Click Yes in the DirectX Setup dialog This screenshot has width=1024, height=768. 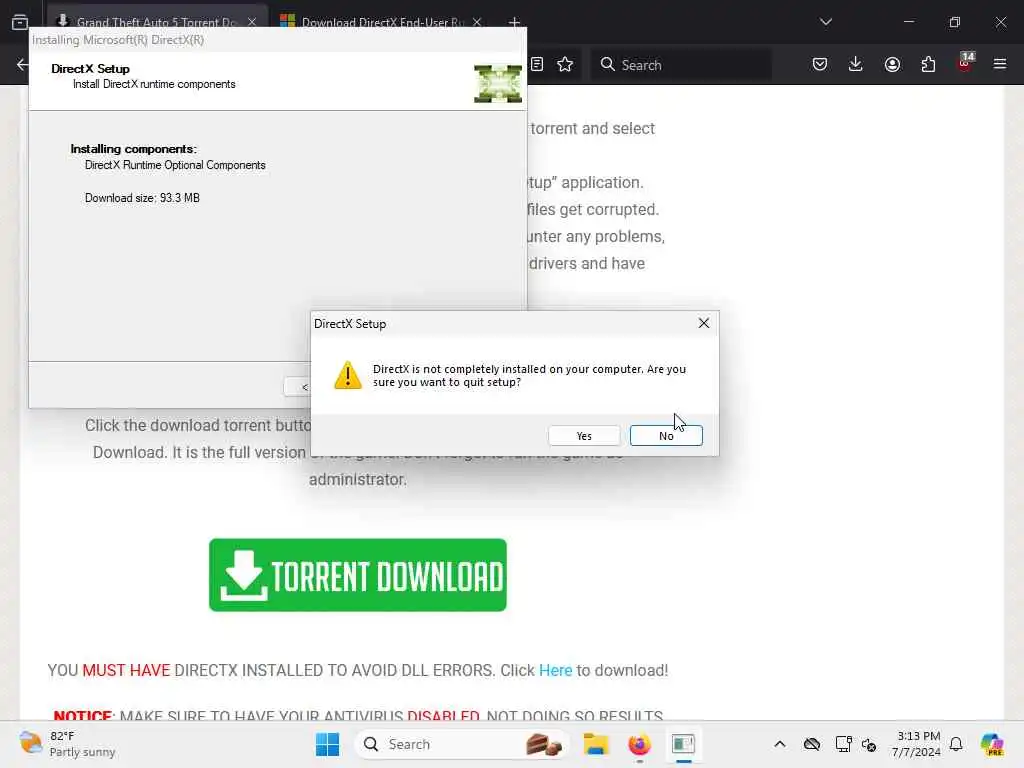coord(584,436)
